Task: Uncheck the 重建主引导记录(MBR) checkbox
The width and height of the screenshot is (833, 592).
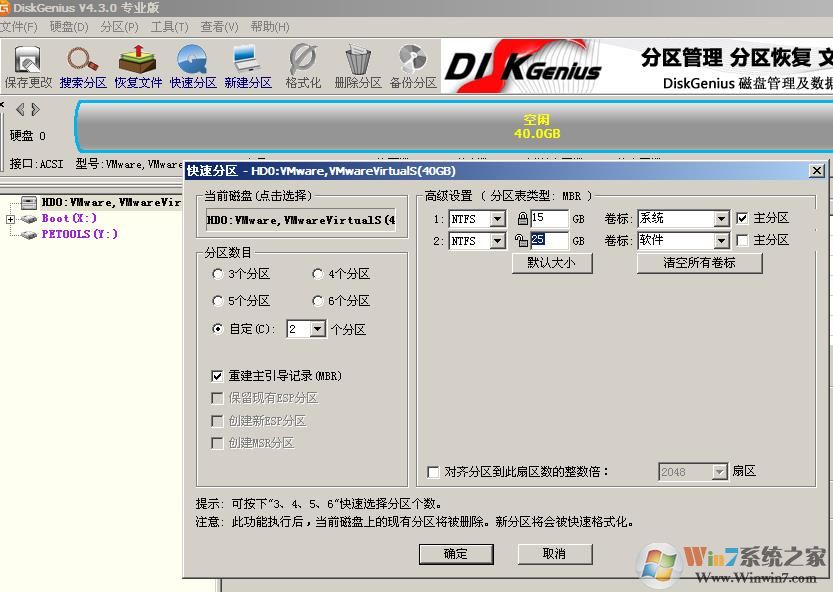Action: (x=217, y=376)
